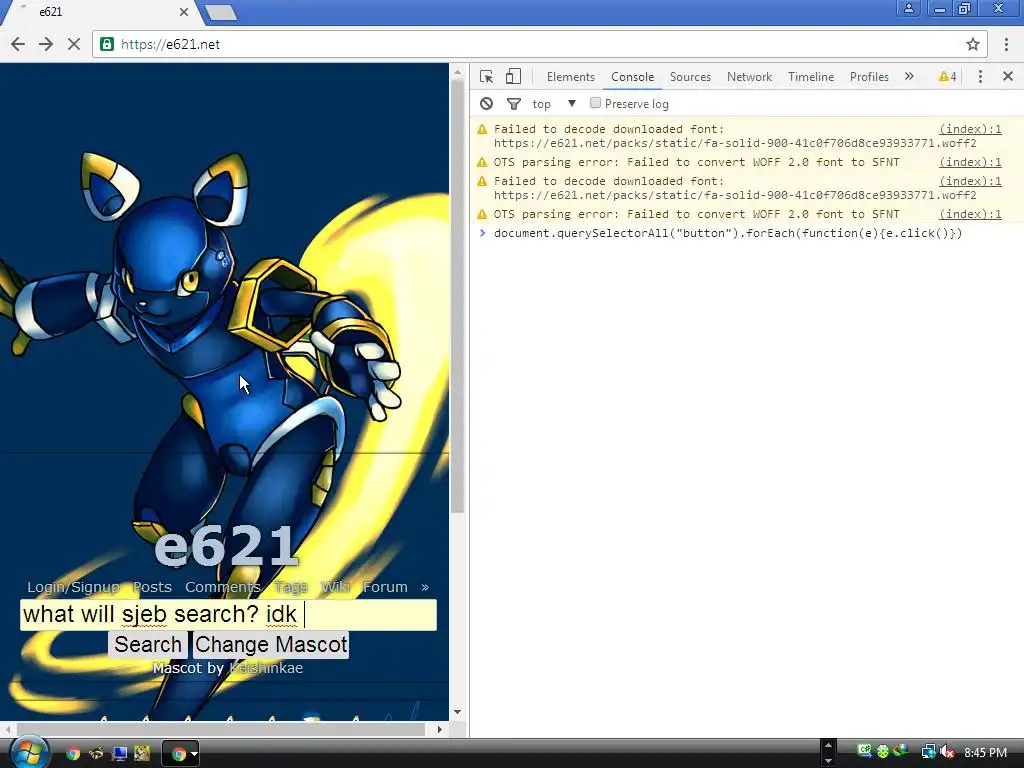Open the Windows Start orb
Image resolution: width=1024 pixels, height=768 pixels.
click(x=29, y=752)
